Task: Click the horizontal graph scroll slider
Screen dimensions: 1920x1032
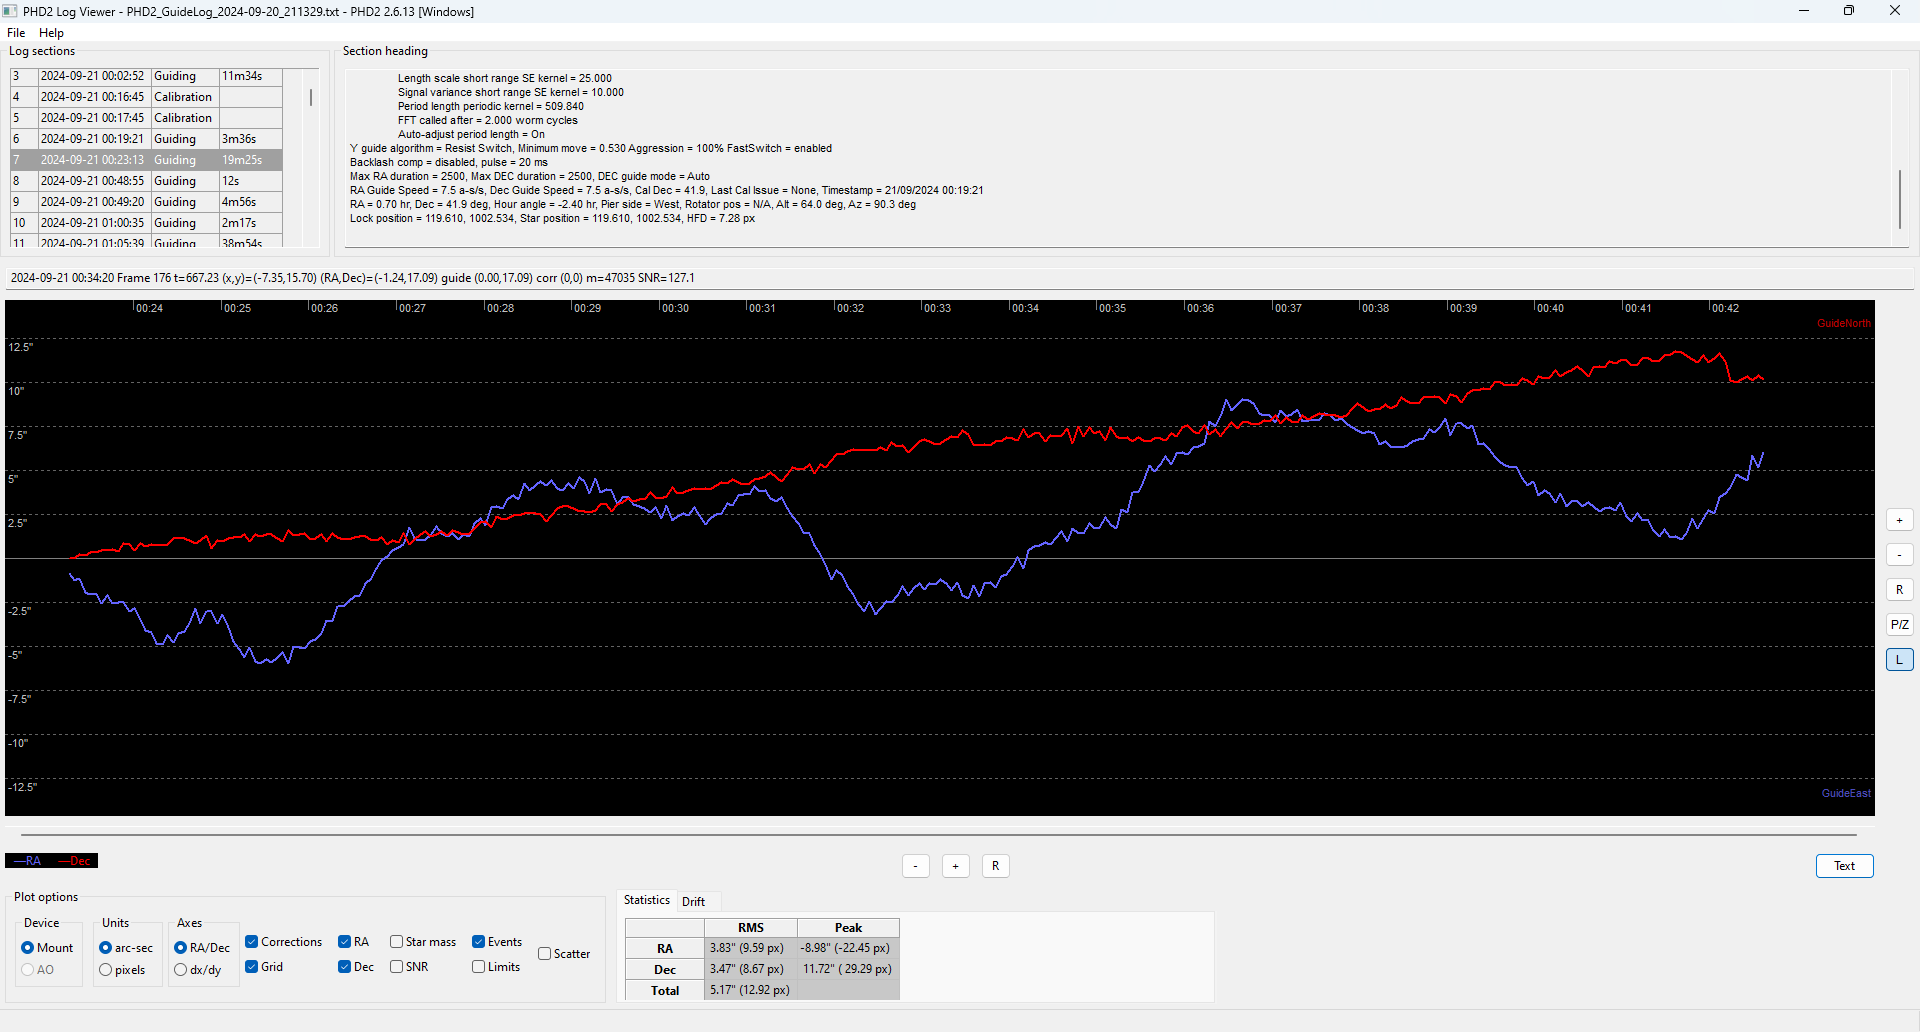Action: 939,834
